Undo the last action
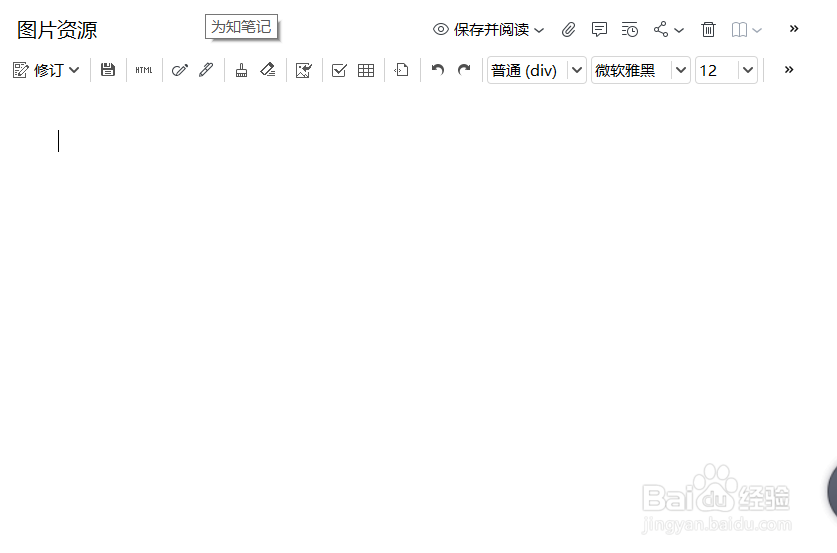 click(438, 70)
